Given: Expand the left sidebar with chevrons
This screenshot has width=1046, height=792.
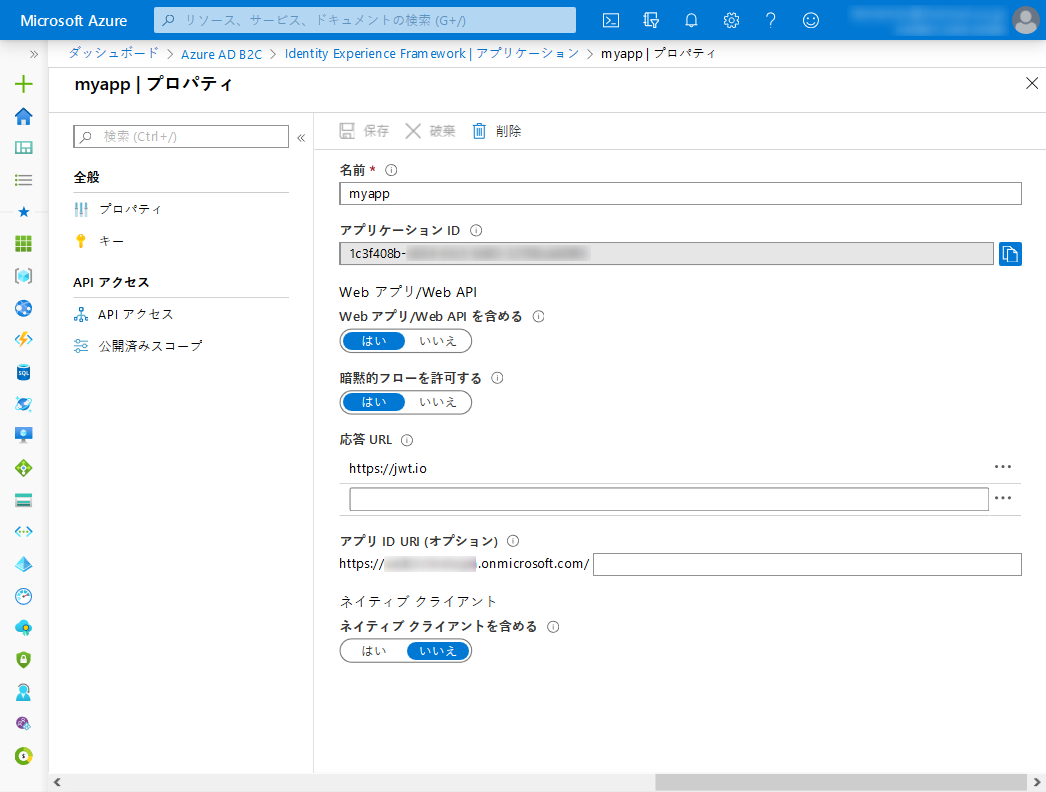Looking at the screenshot, I should pos(34,54).
